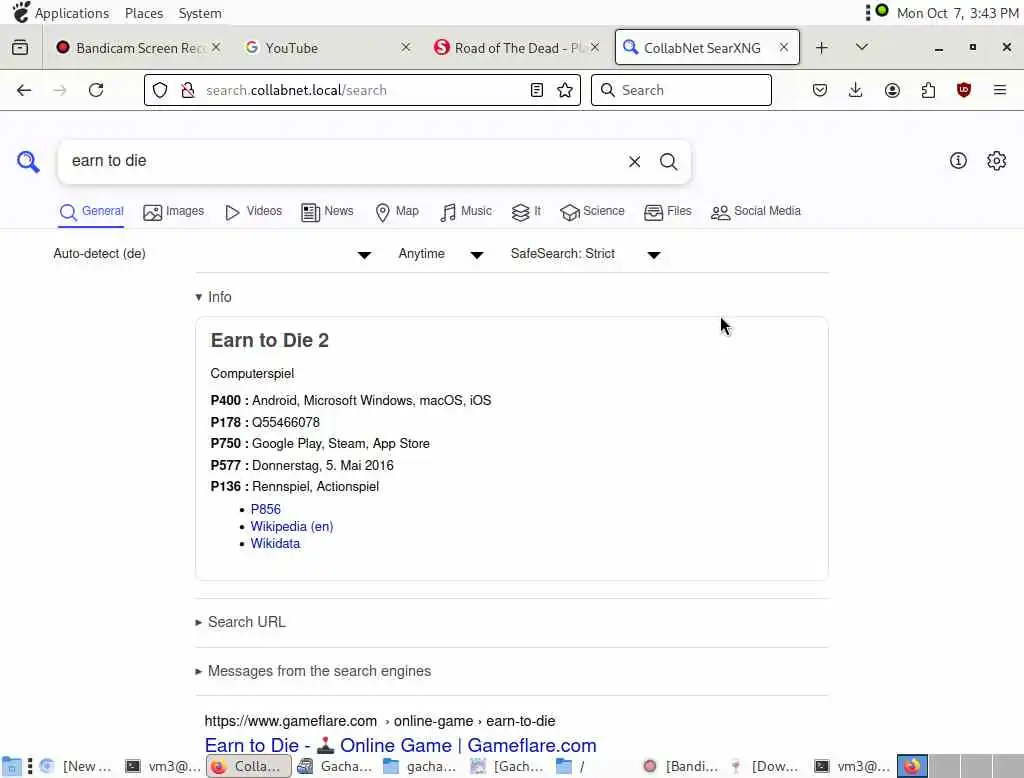Open the Firefox hamburger menu
This screenshot has height=778, width=1024.
point(1000,90)
